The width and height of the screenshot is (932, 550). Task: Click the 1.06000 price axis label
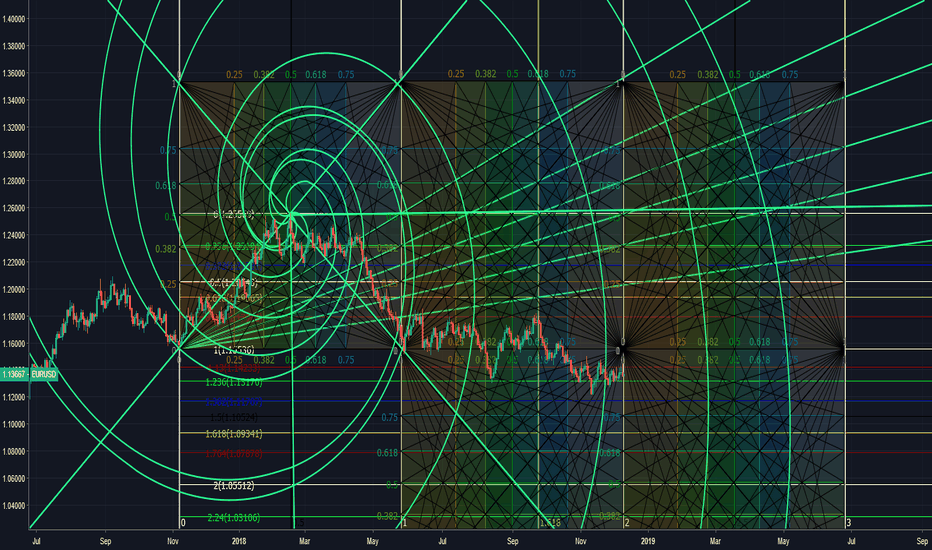point(14,479)
